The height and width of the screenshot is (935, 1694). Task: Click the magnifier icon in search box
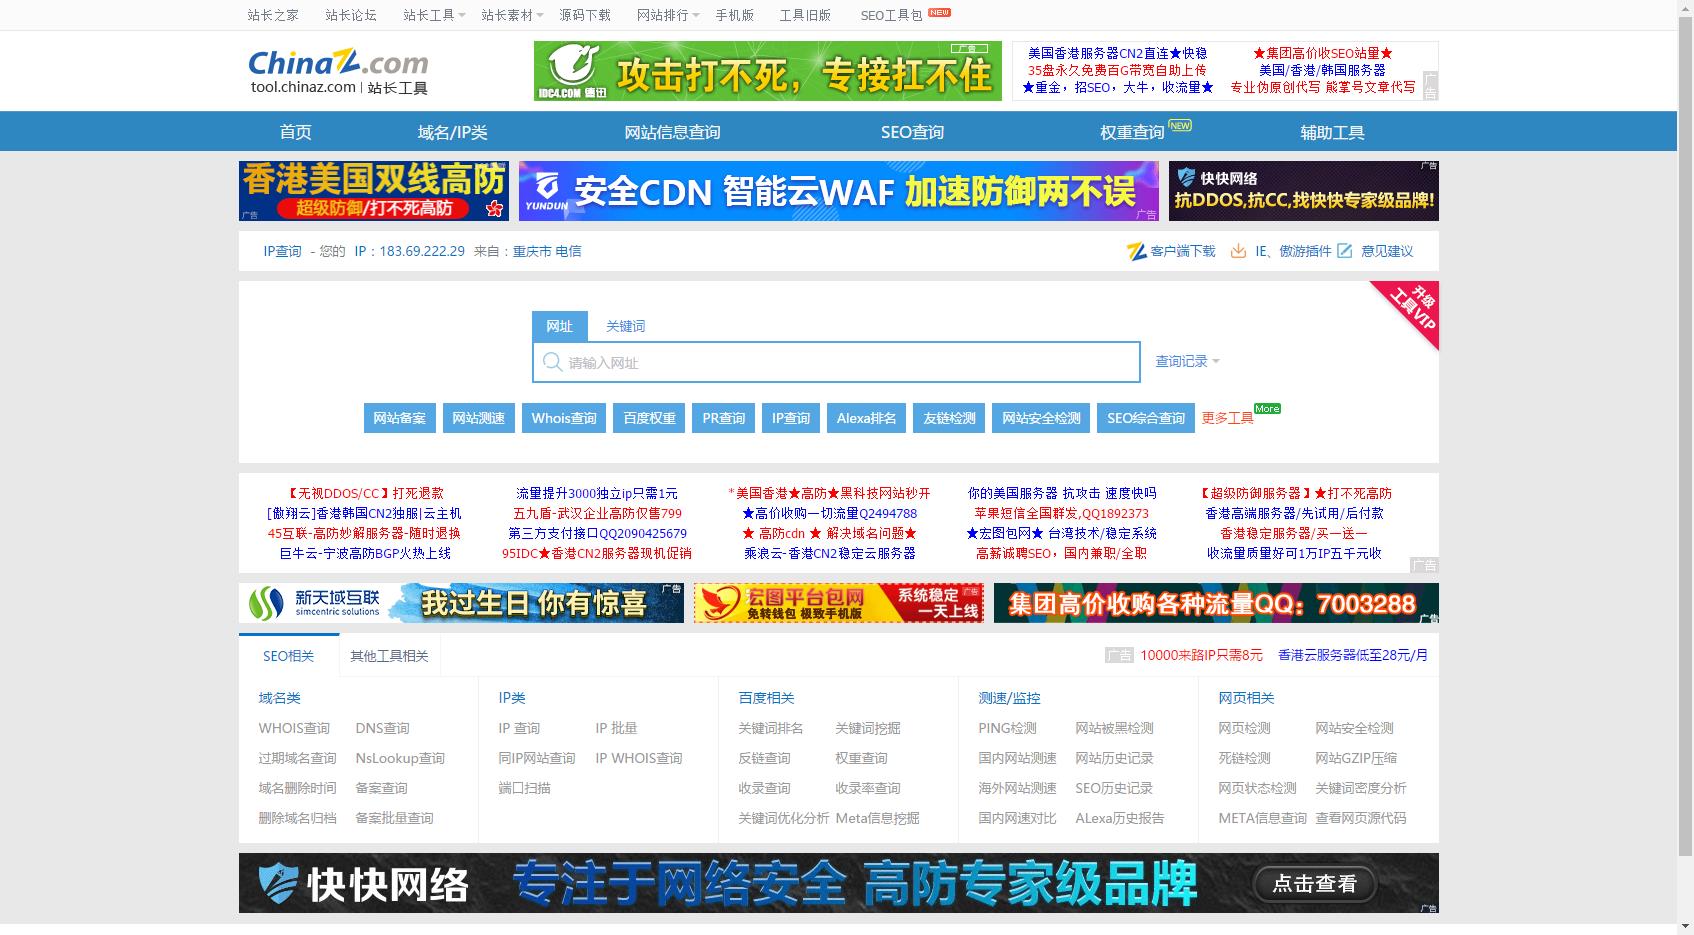[552, 362]
